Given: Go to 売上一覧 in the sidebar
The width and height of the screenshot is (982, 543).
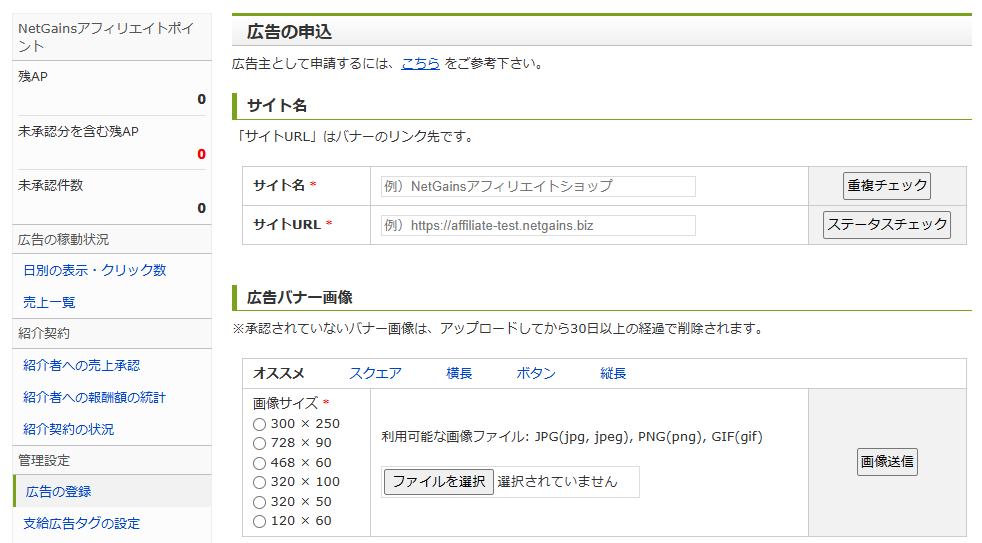Looking at the screenshot, I should [49, 302].
